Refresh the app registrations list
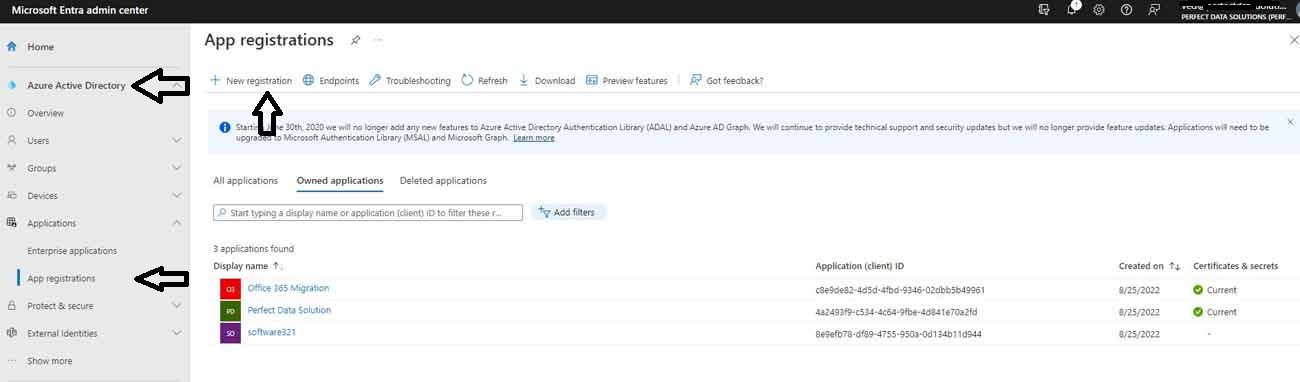The image size is (1300, 382). pos(484,81)
